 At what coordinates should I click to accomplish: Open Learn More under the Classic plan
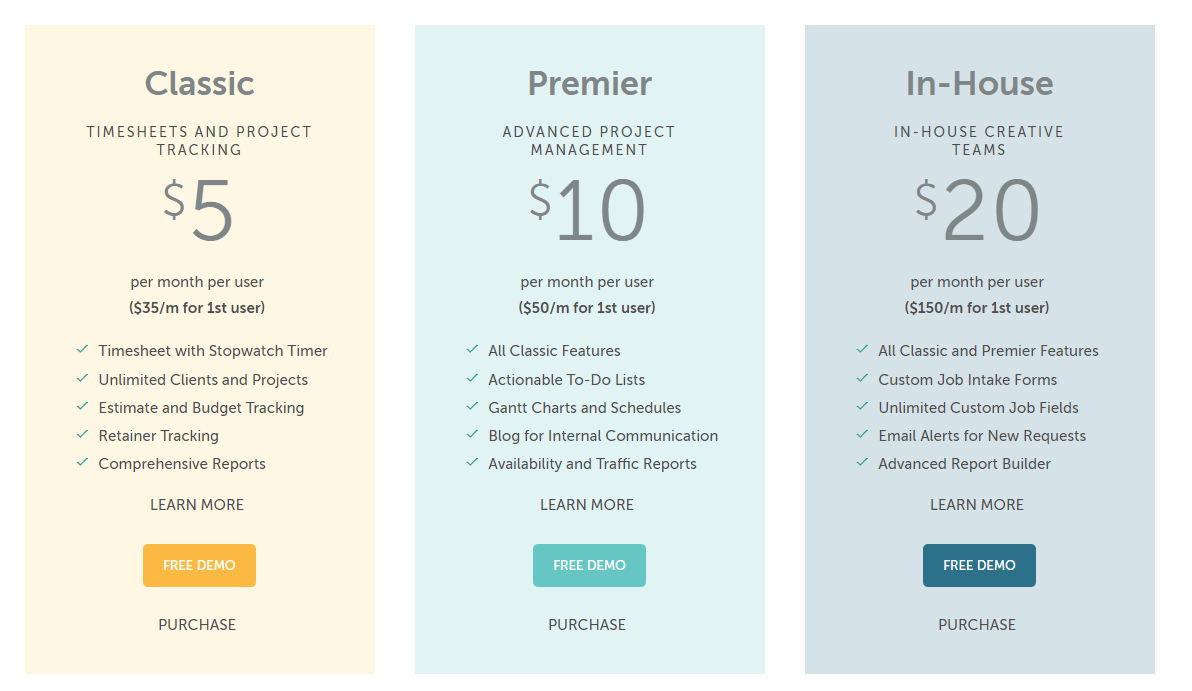pos(197,505)
